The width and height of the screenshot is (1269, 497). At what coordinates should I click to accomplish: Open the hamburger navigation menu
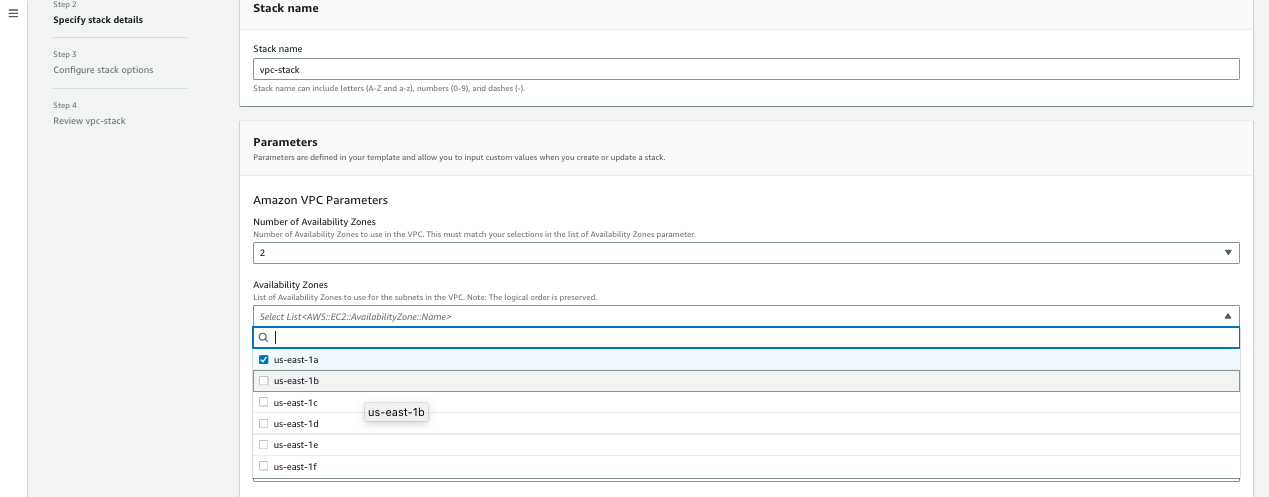coord(13,13)
